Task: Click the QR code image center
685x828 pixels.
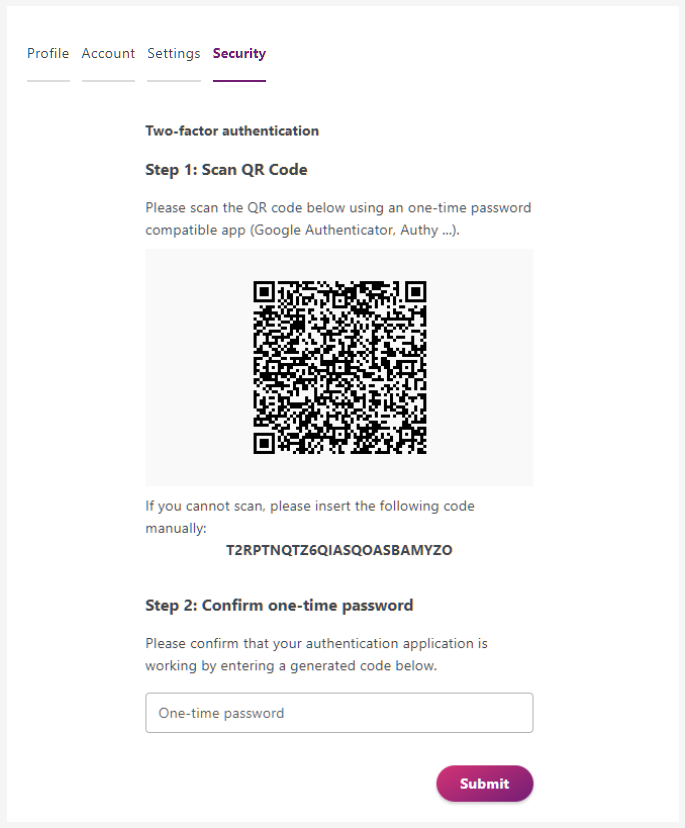Action: tap(340, 368)
